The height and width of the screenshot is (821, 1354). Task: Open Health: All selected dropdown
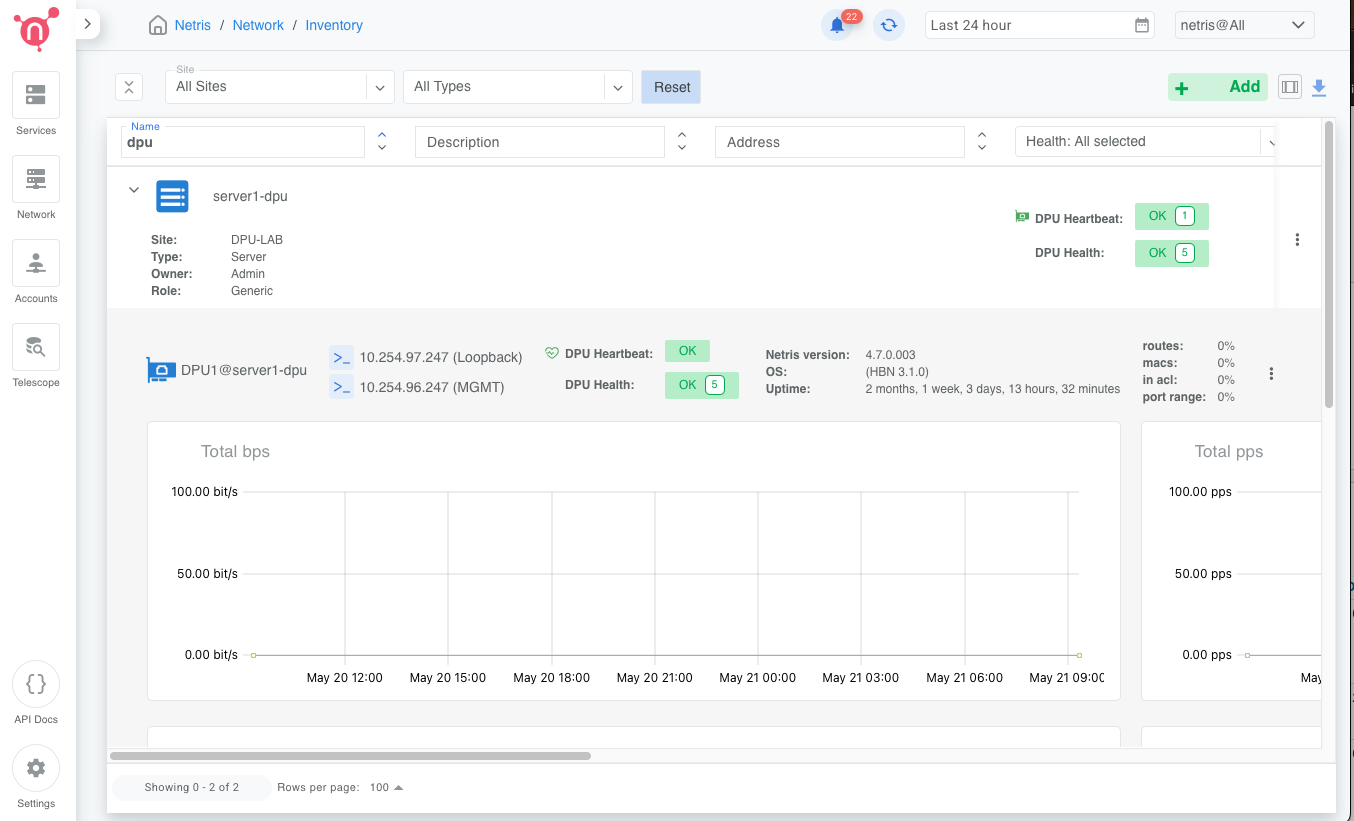(x=1146, y=142)
